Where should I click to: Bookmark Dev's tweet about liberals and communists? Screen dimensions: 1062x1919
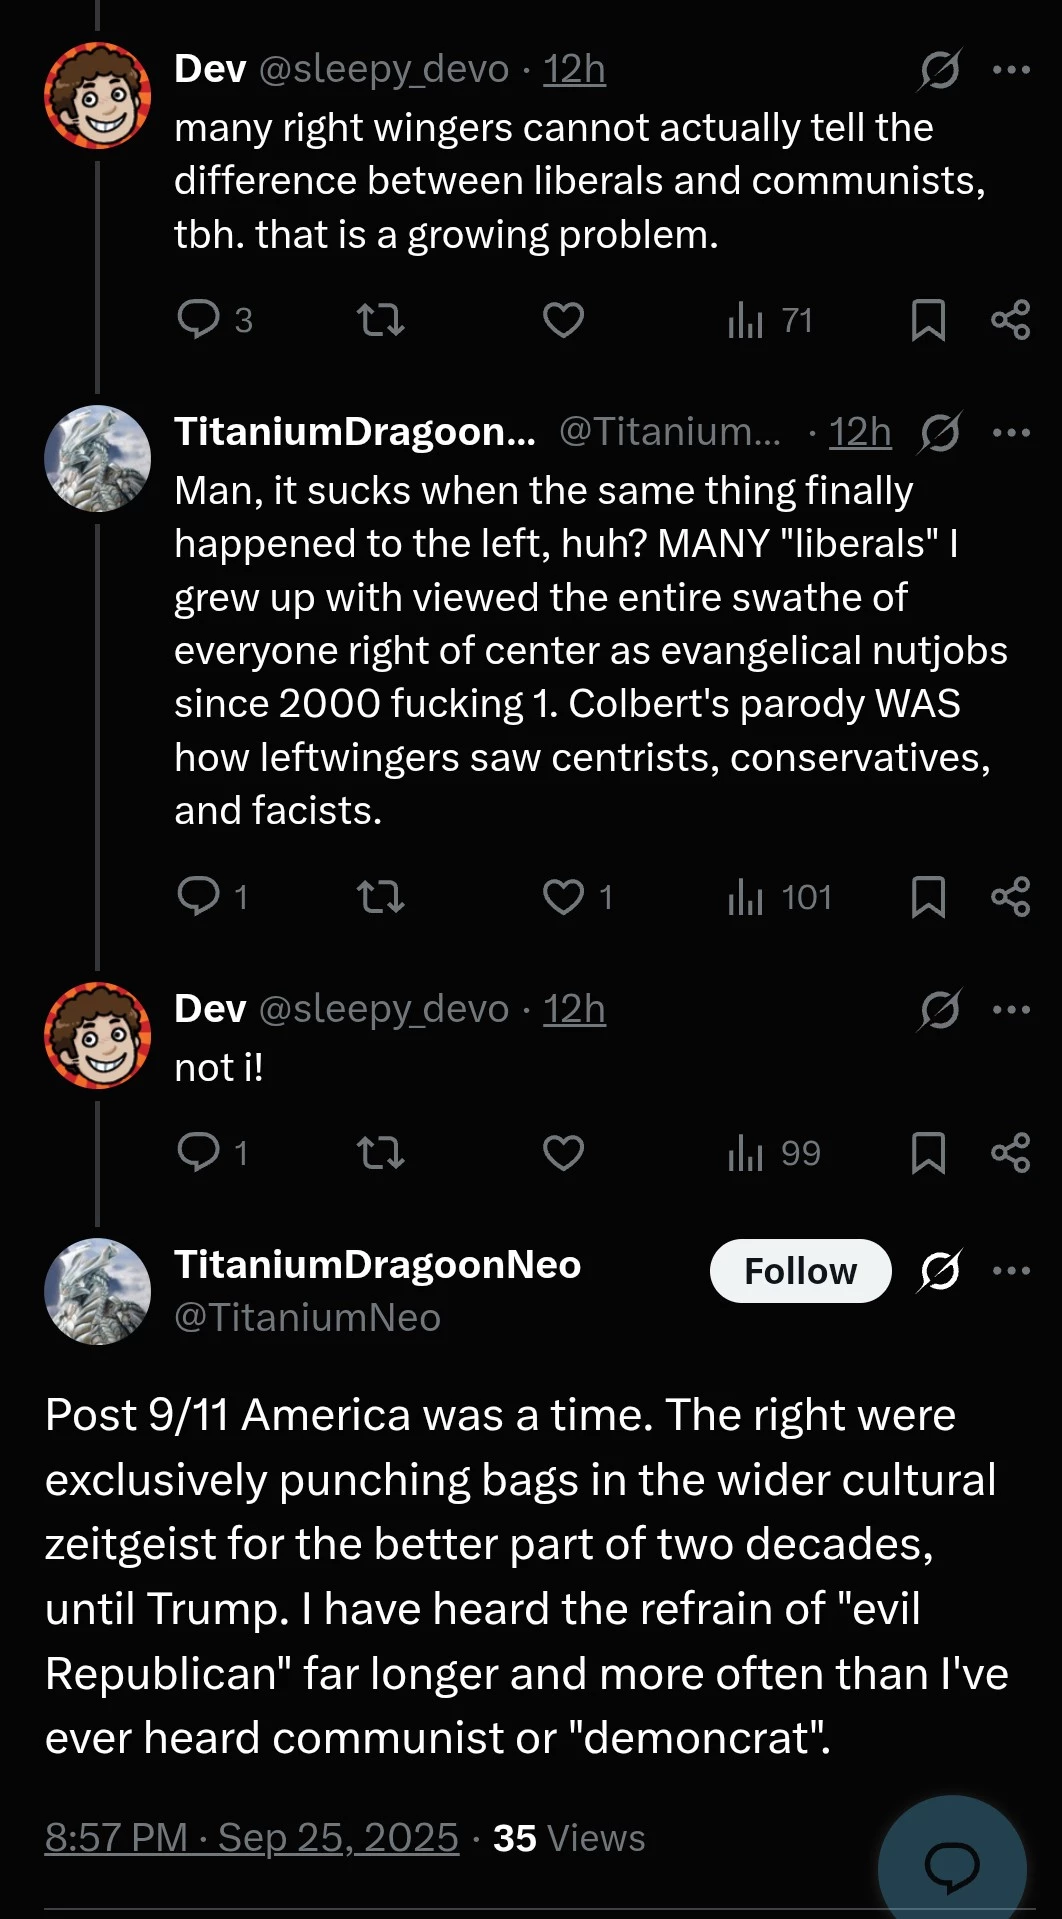(x=928, y=320)
